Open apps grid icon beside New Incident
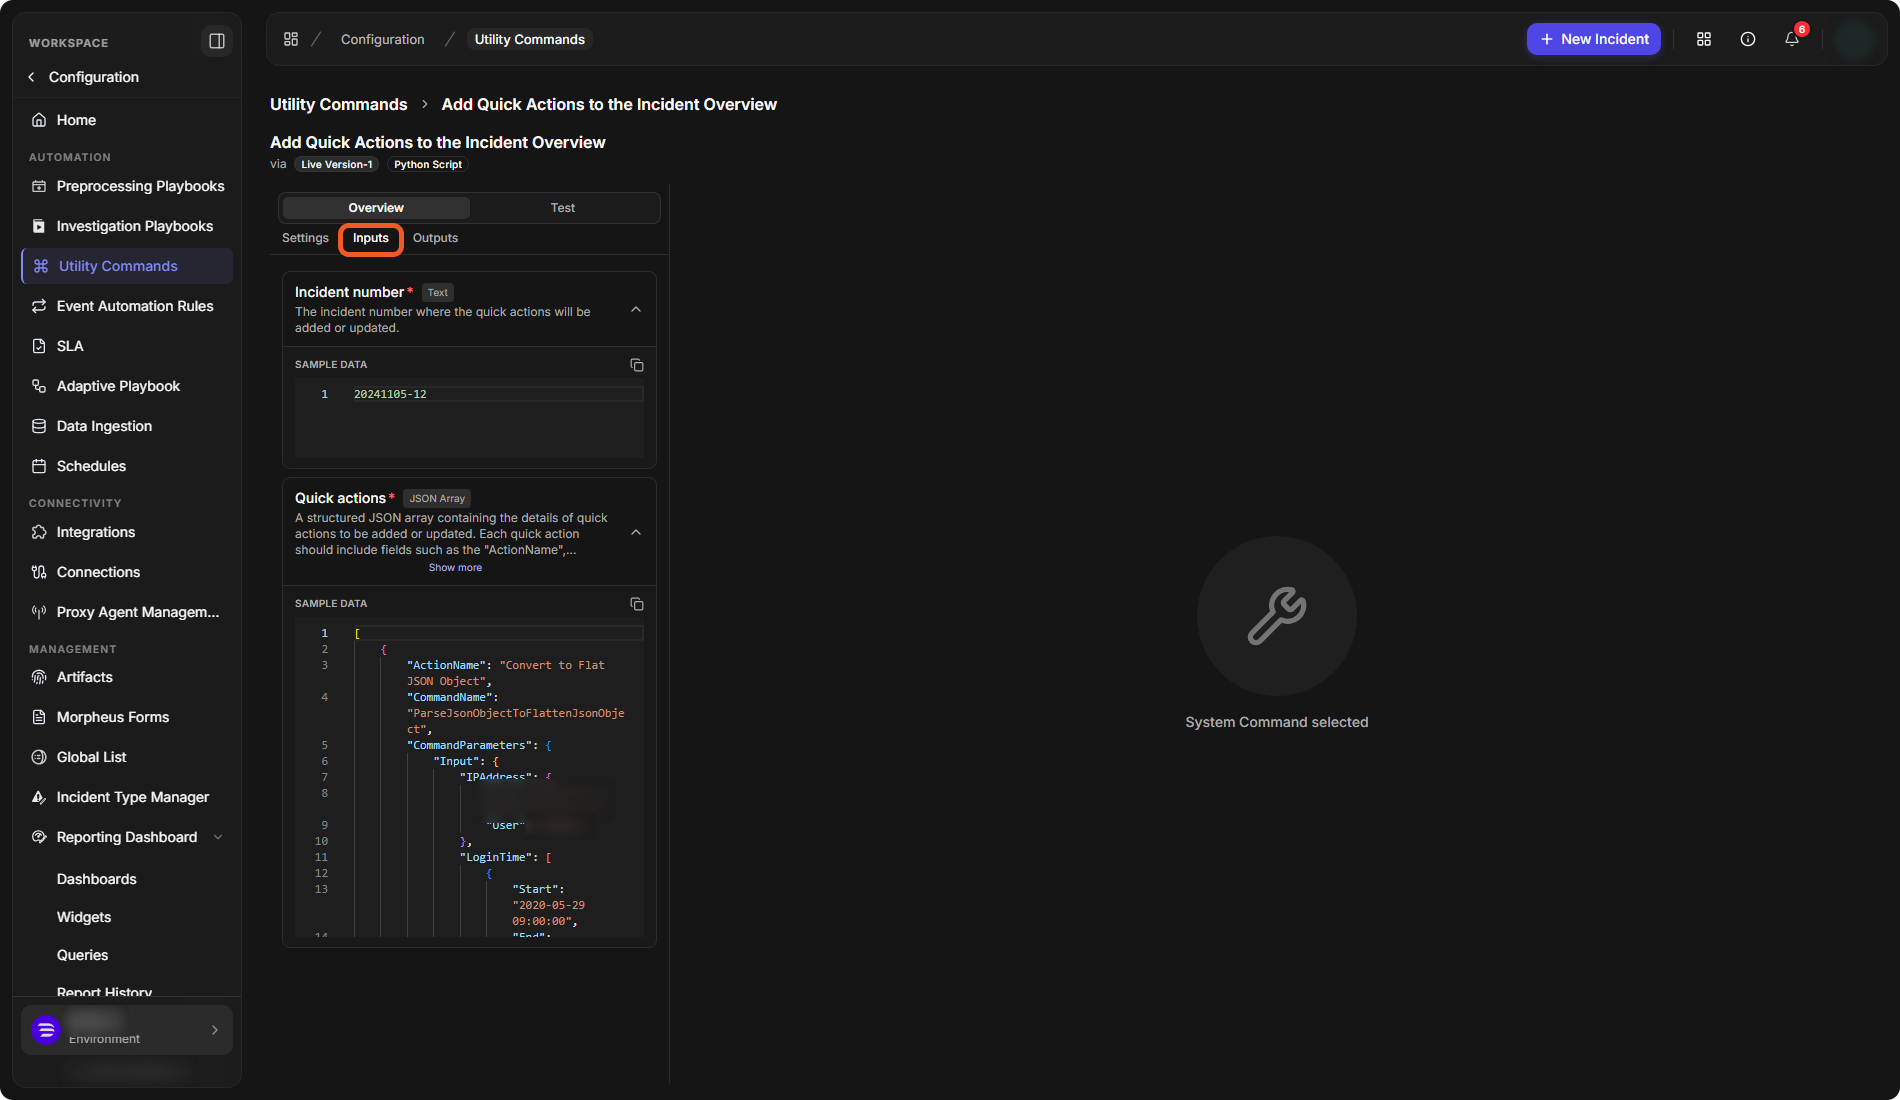Screen dimensions: 1900x1100 point(1704,39)
